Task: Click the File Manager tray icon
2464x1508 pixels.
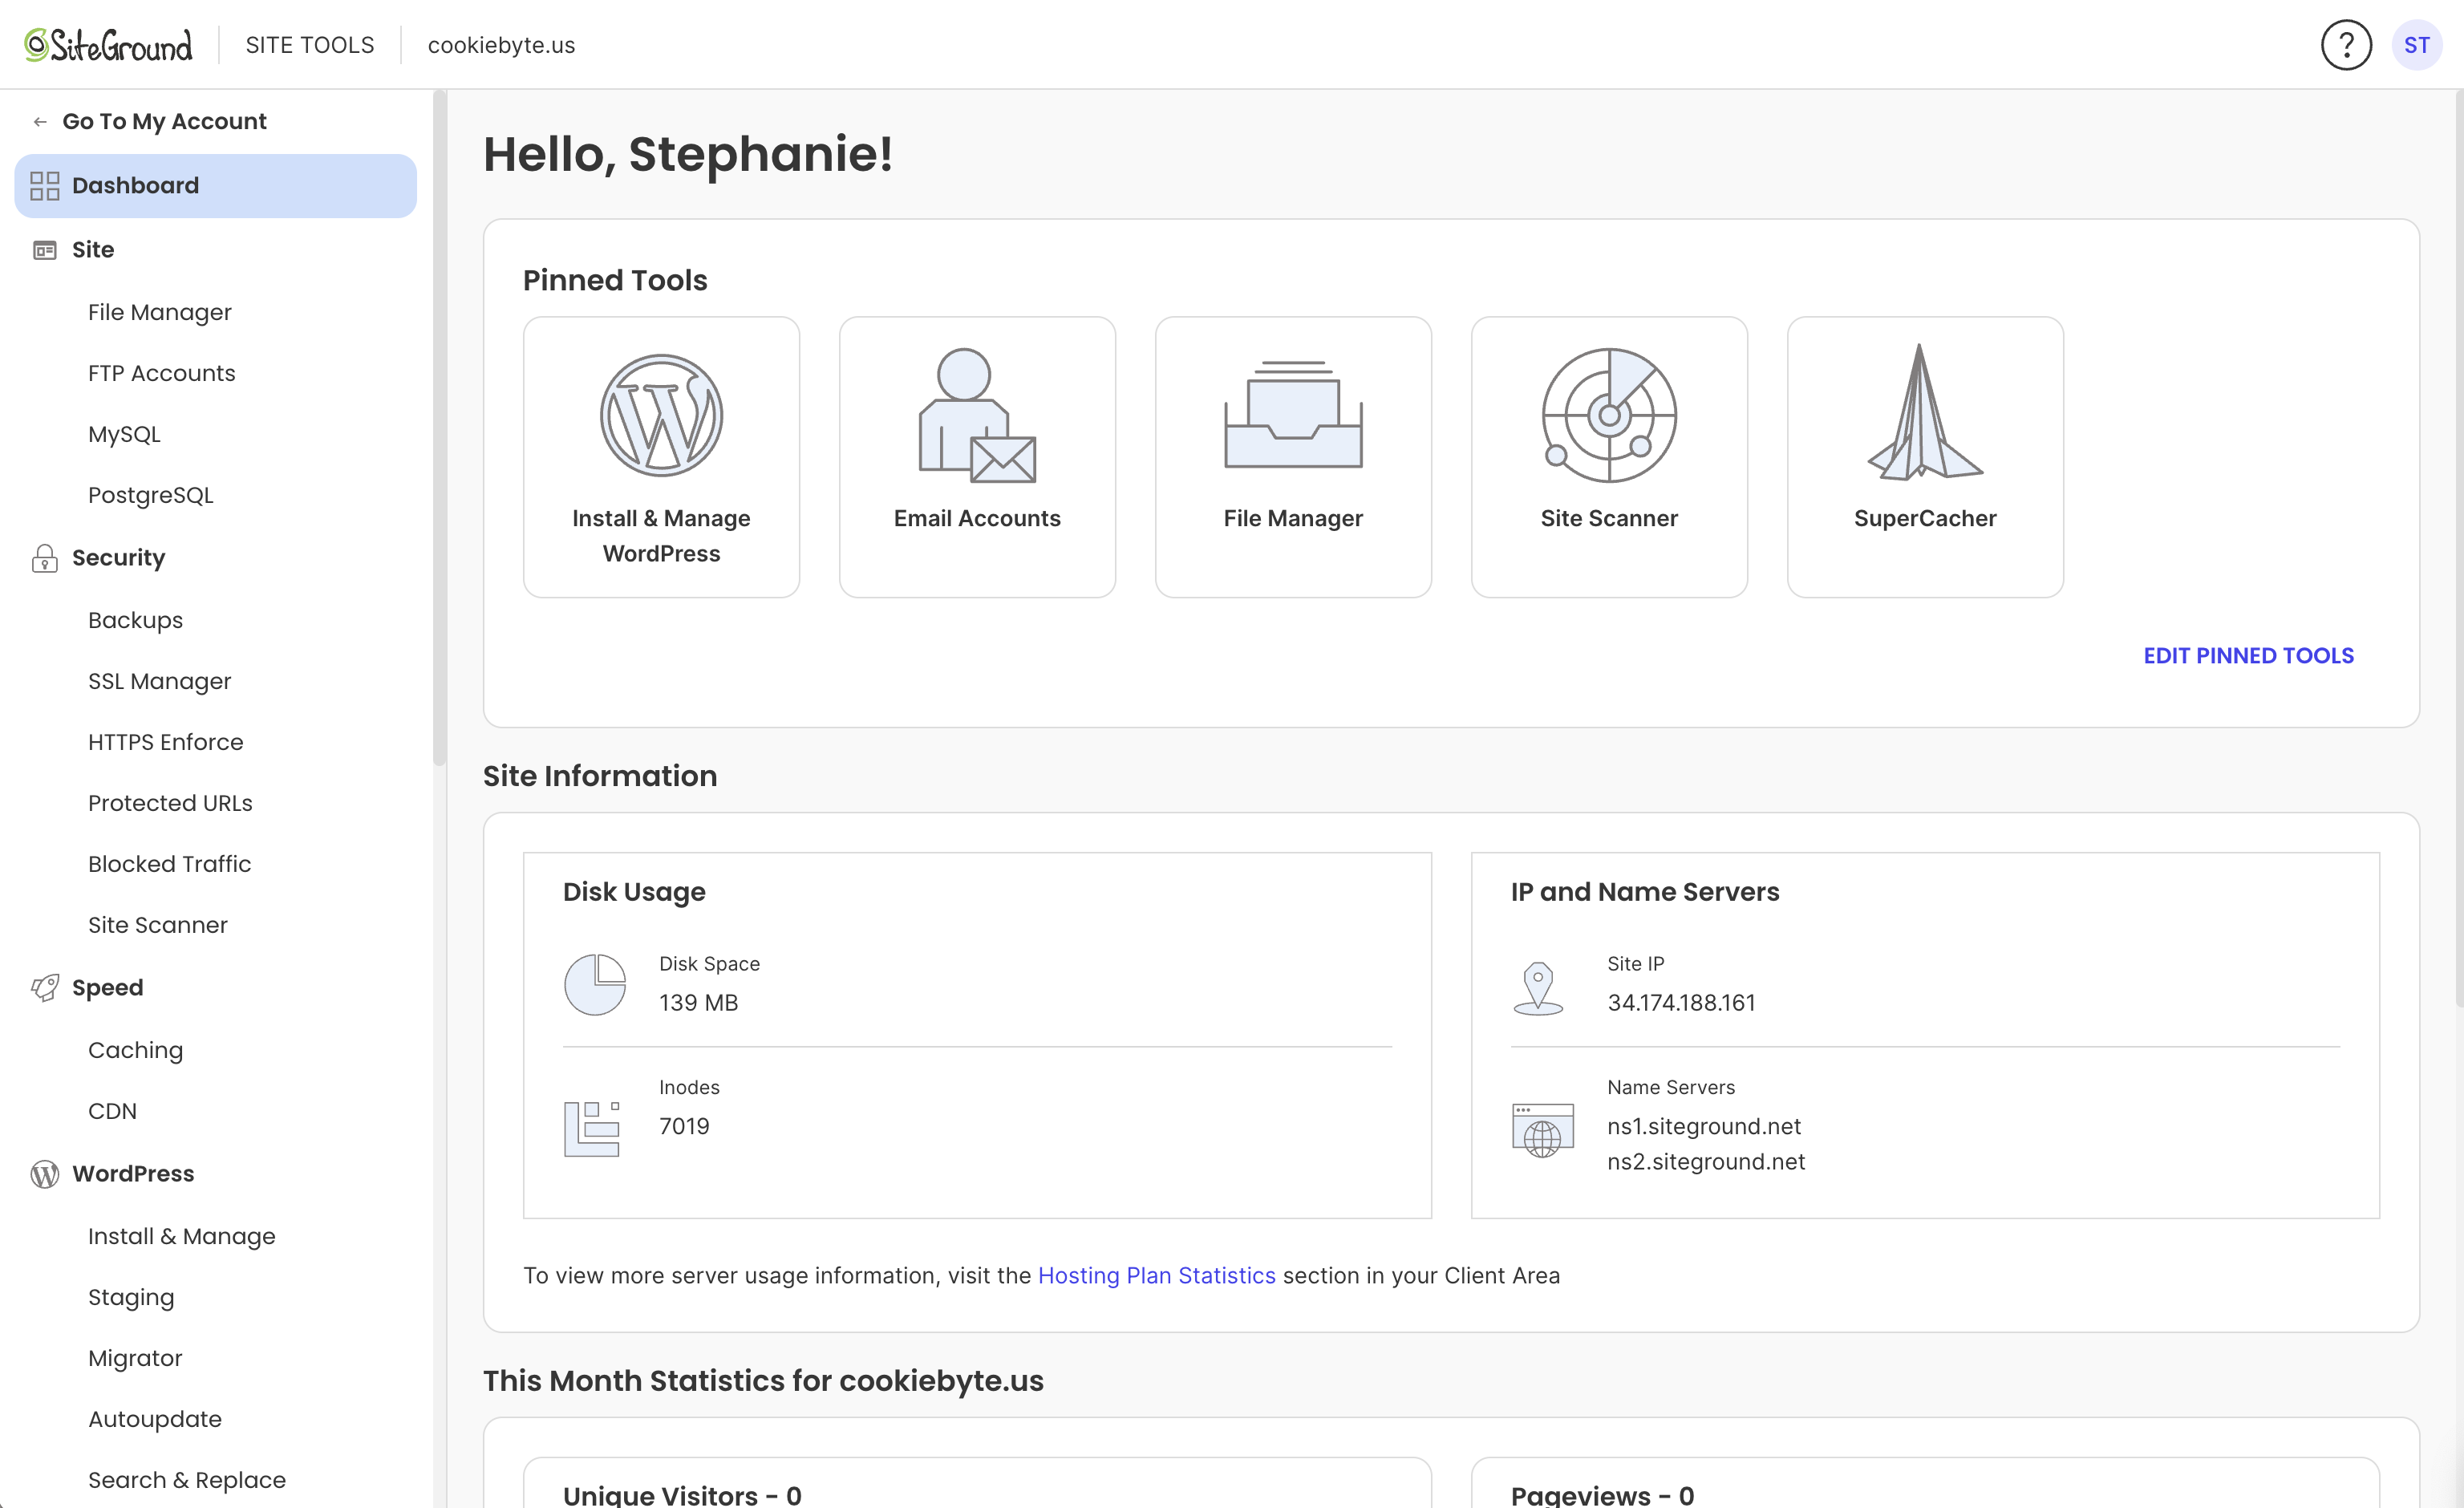Action: click(1293, 414)
